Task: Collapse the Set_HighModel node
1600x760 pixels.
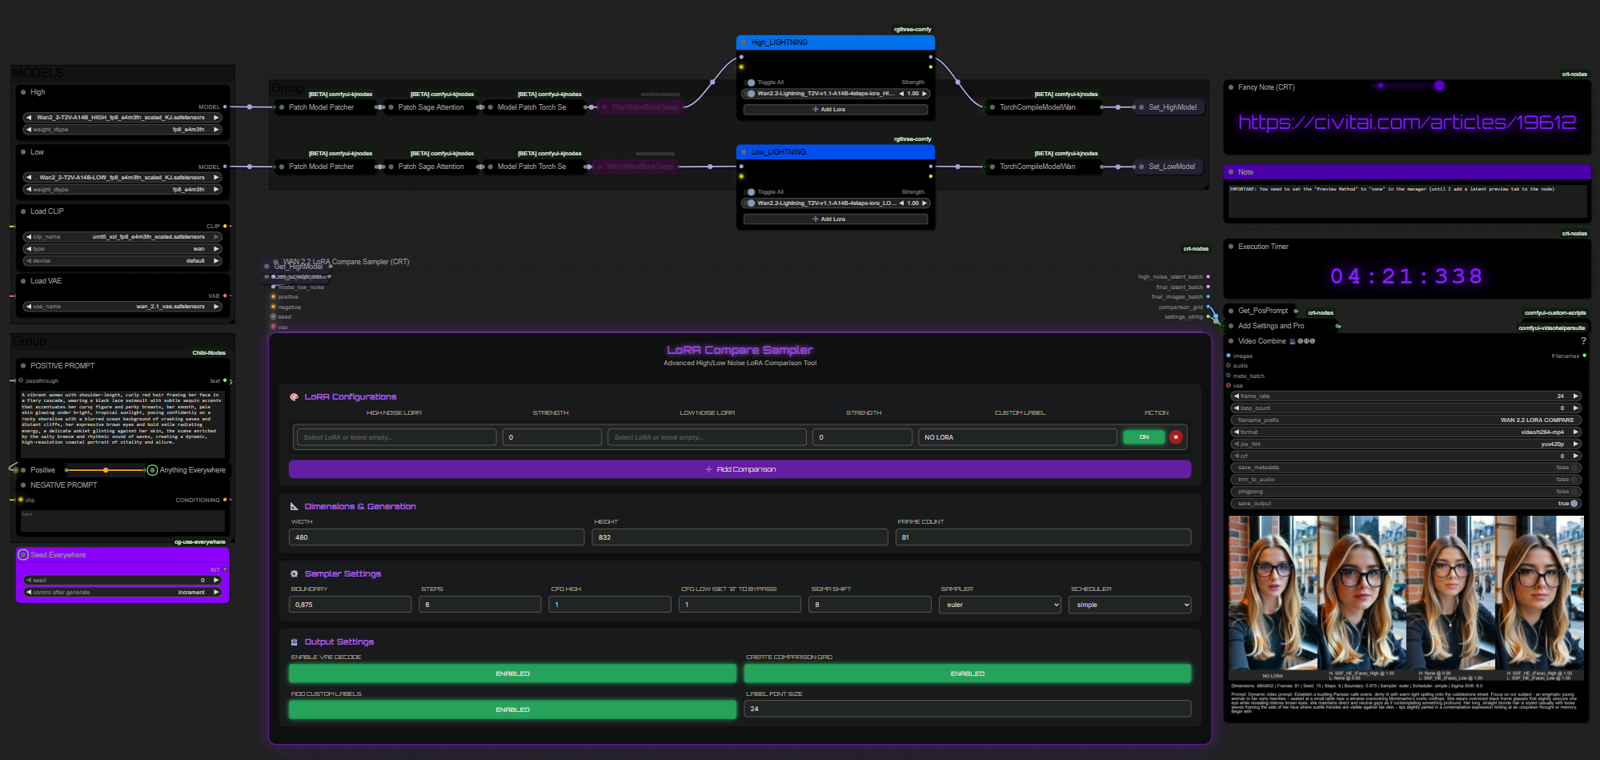Action: (1141, 107)
